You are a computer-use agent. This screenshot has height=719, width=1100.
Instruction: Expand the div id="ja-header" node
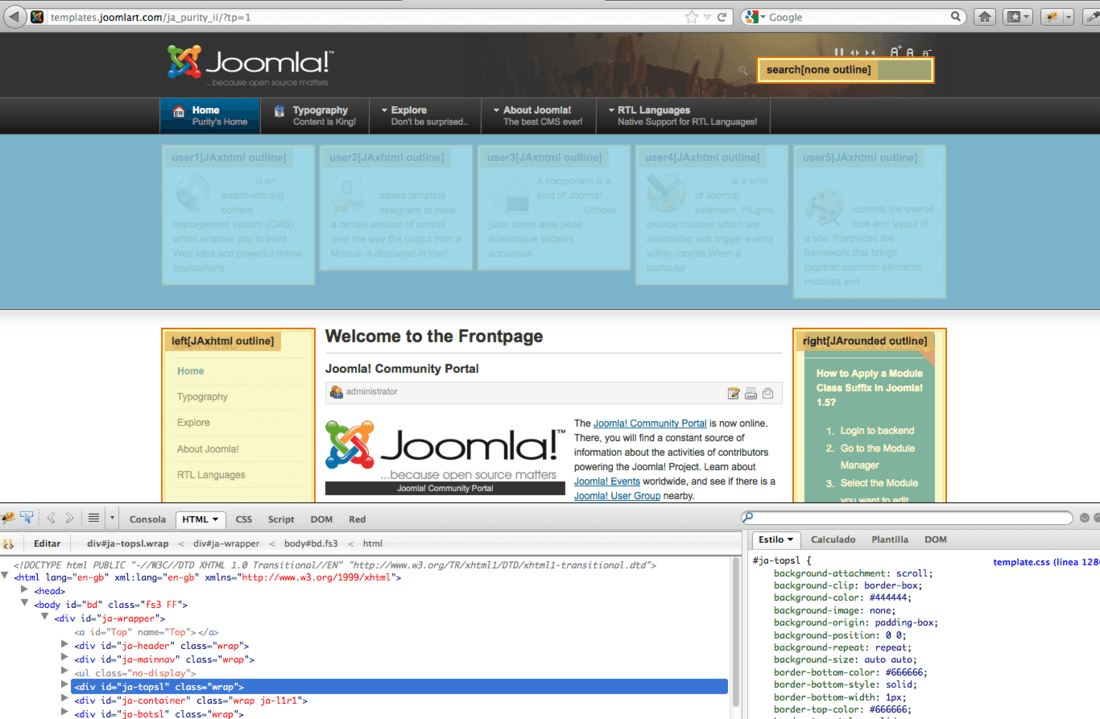pos(65,645)
